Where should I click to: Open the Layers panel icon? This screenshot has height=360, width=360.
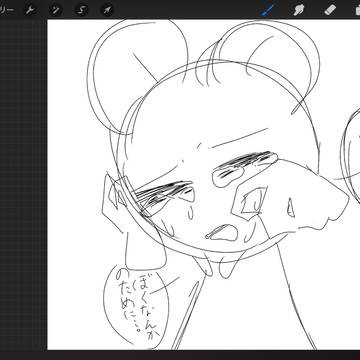[x=357, y=10]
